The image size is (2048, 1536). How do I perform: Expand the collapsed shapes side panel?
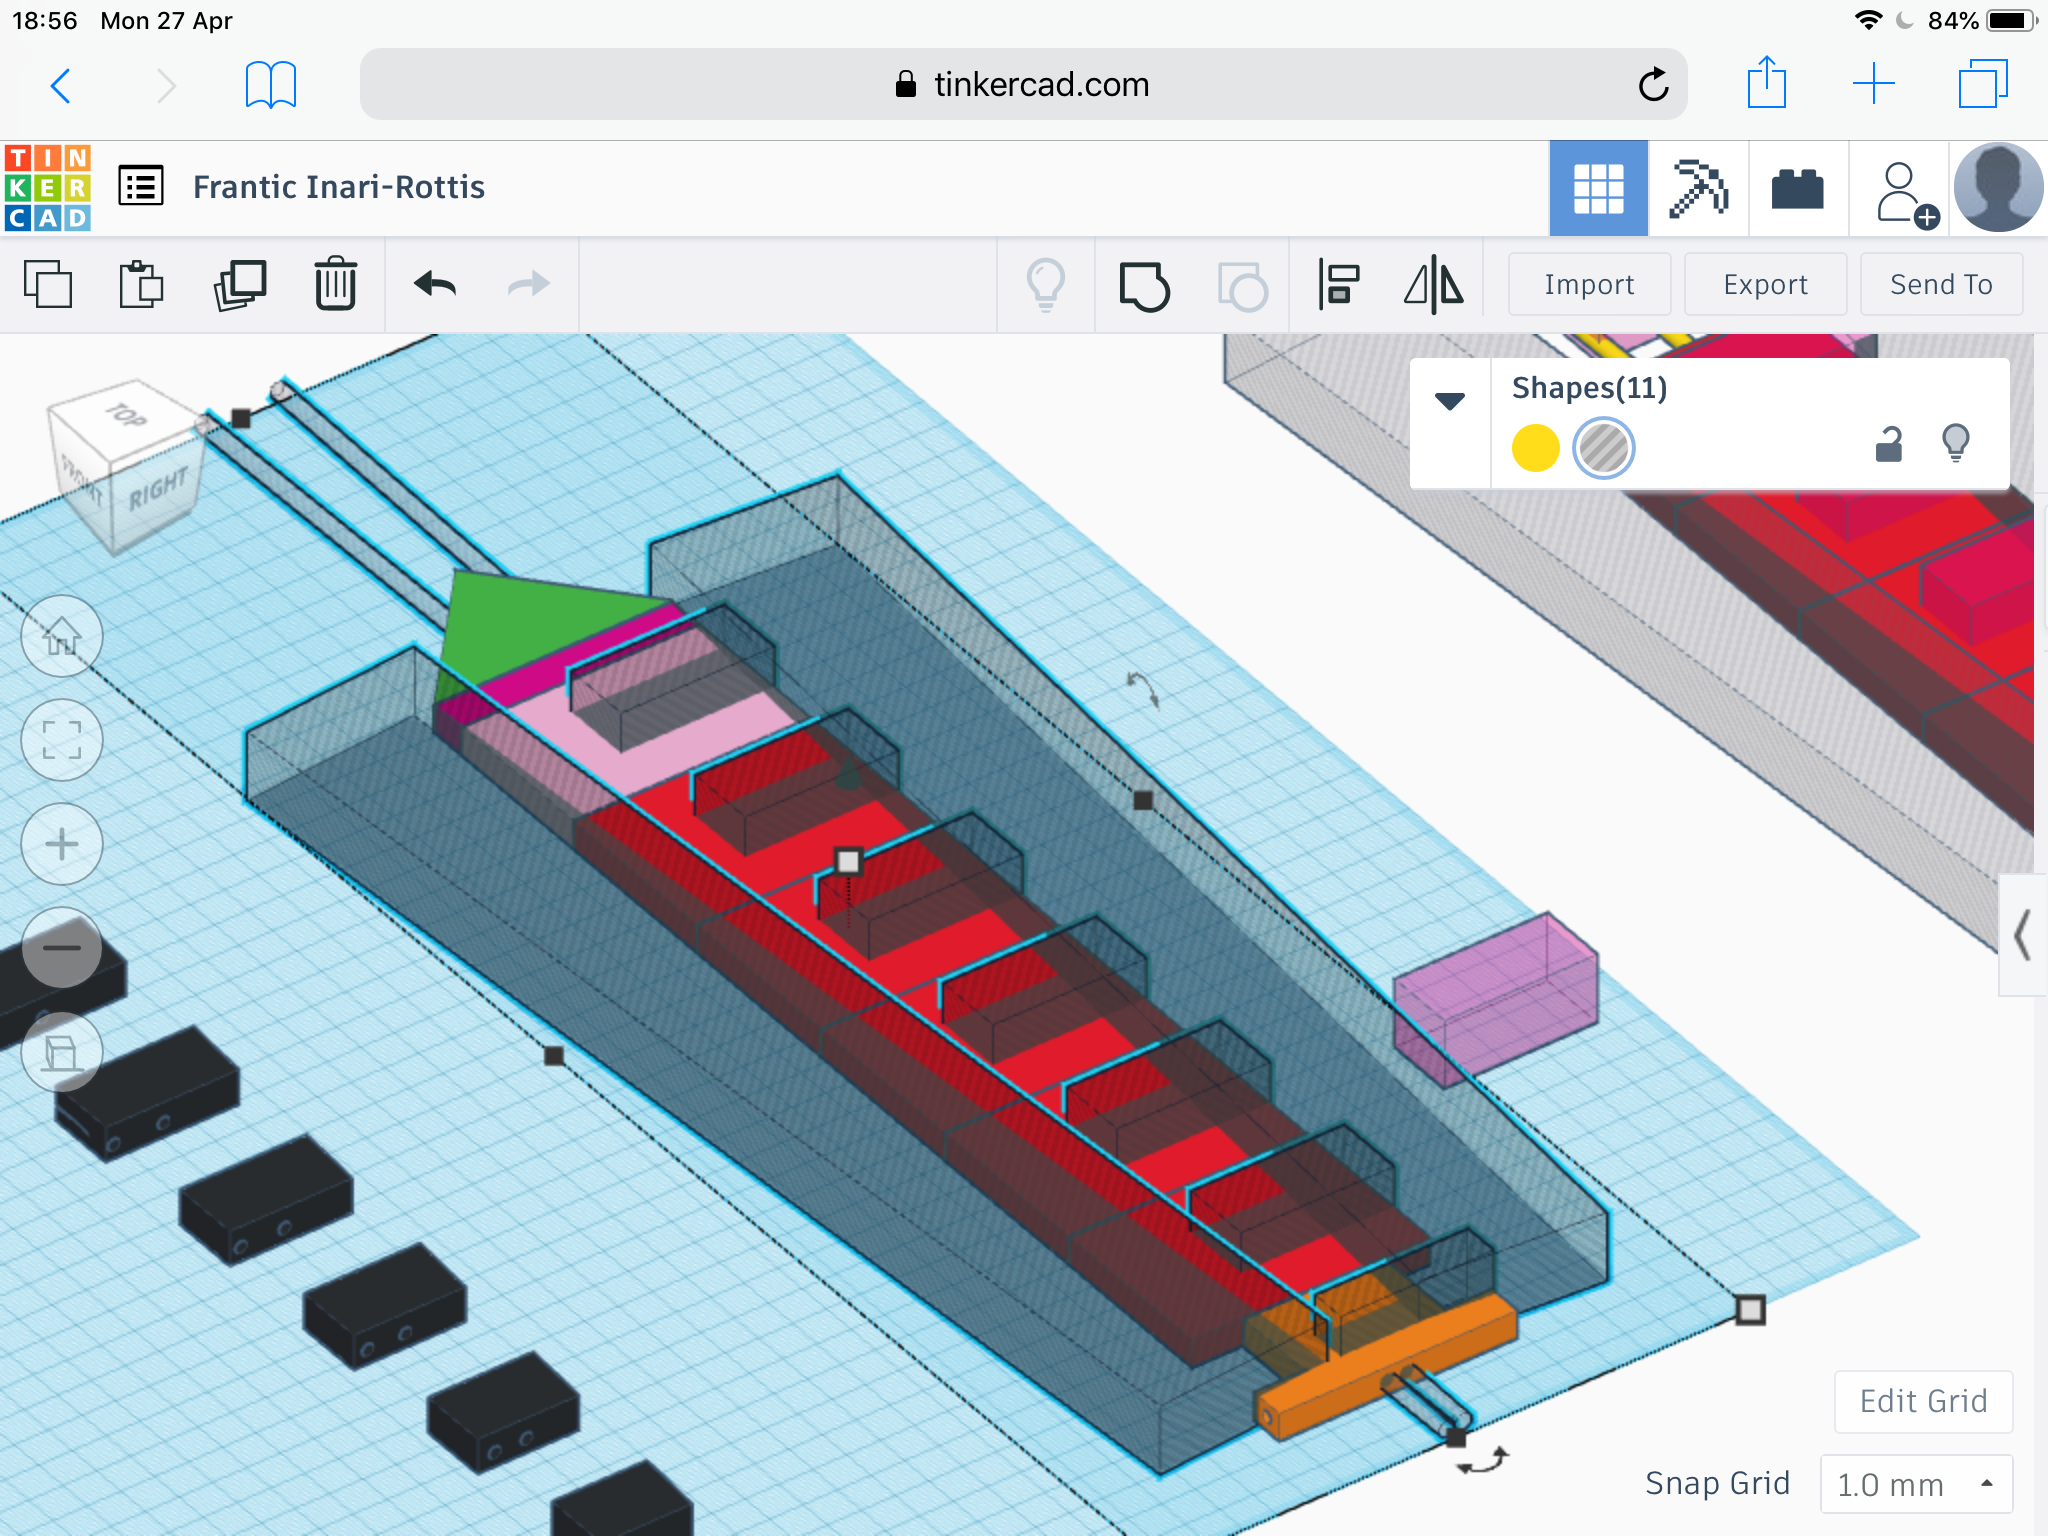click(2022, 936)
